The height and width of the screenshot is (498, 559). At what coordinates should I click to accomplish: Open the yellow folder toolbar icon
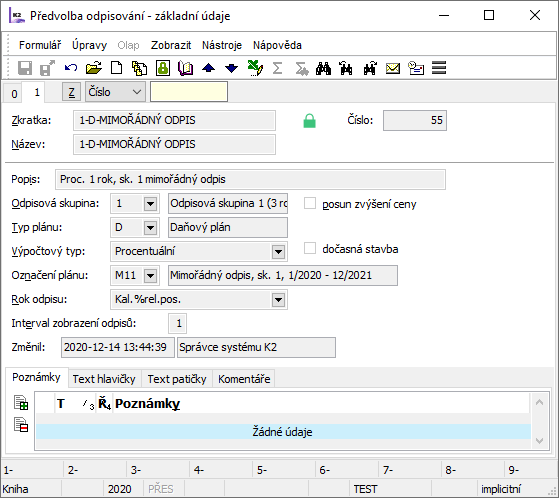point(94,67)
